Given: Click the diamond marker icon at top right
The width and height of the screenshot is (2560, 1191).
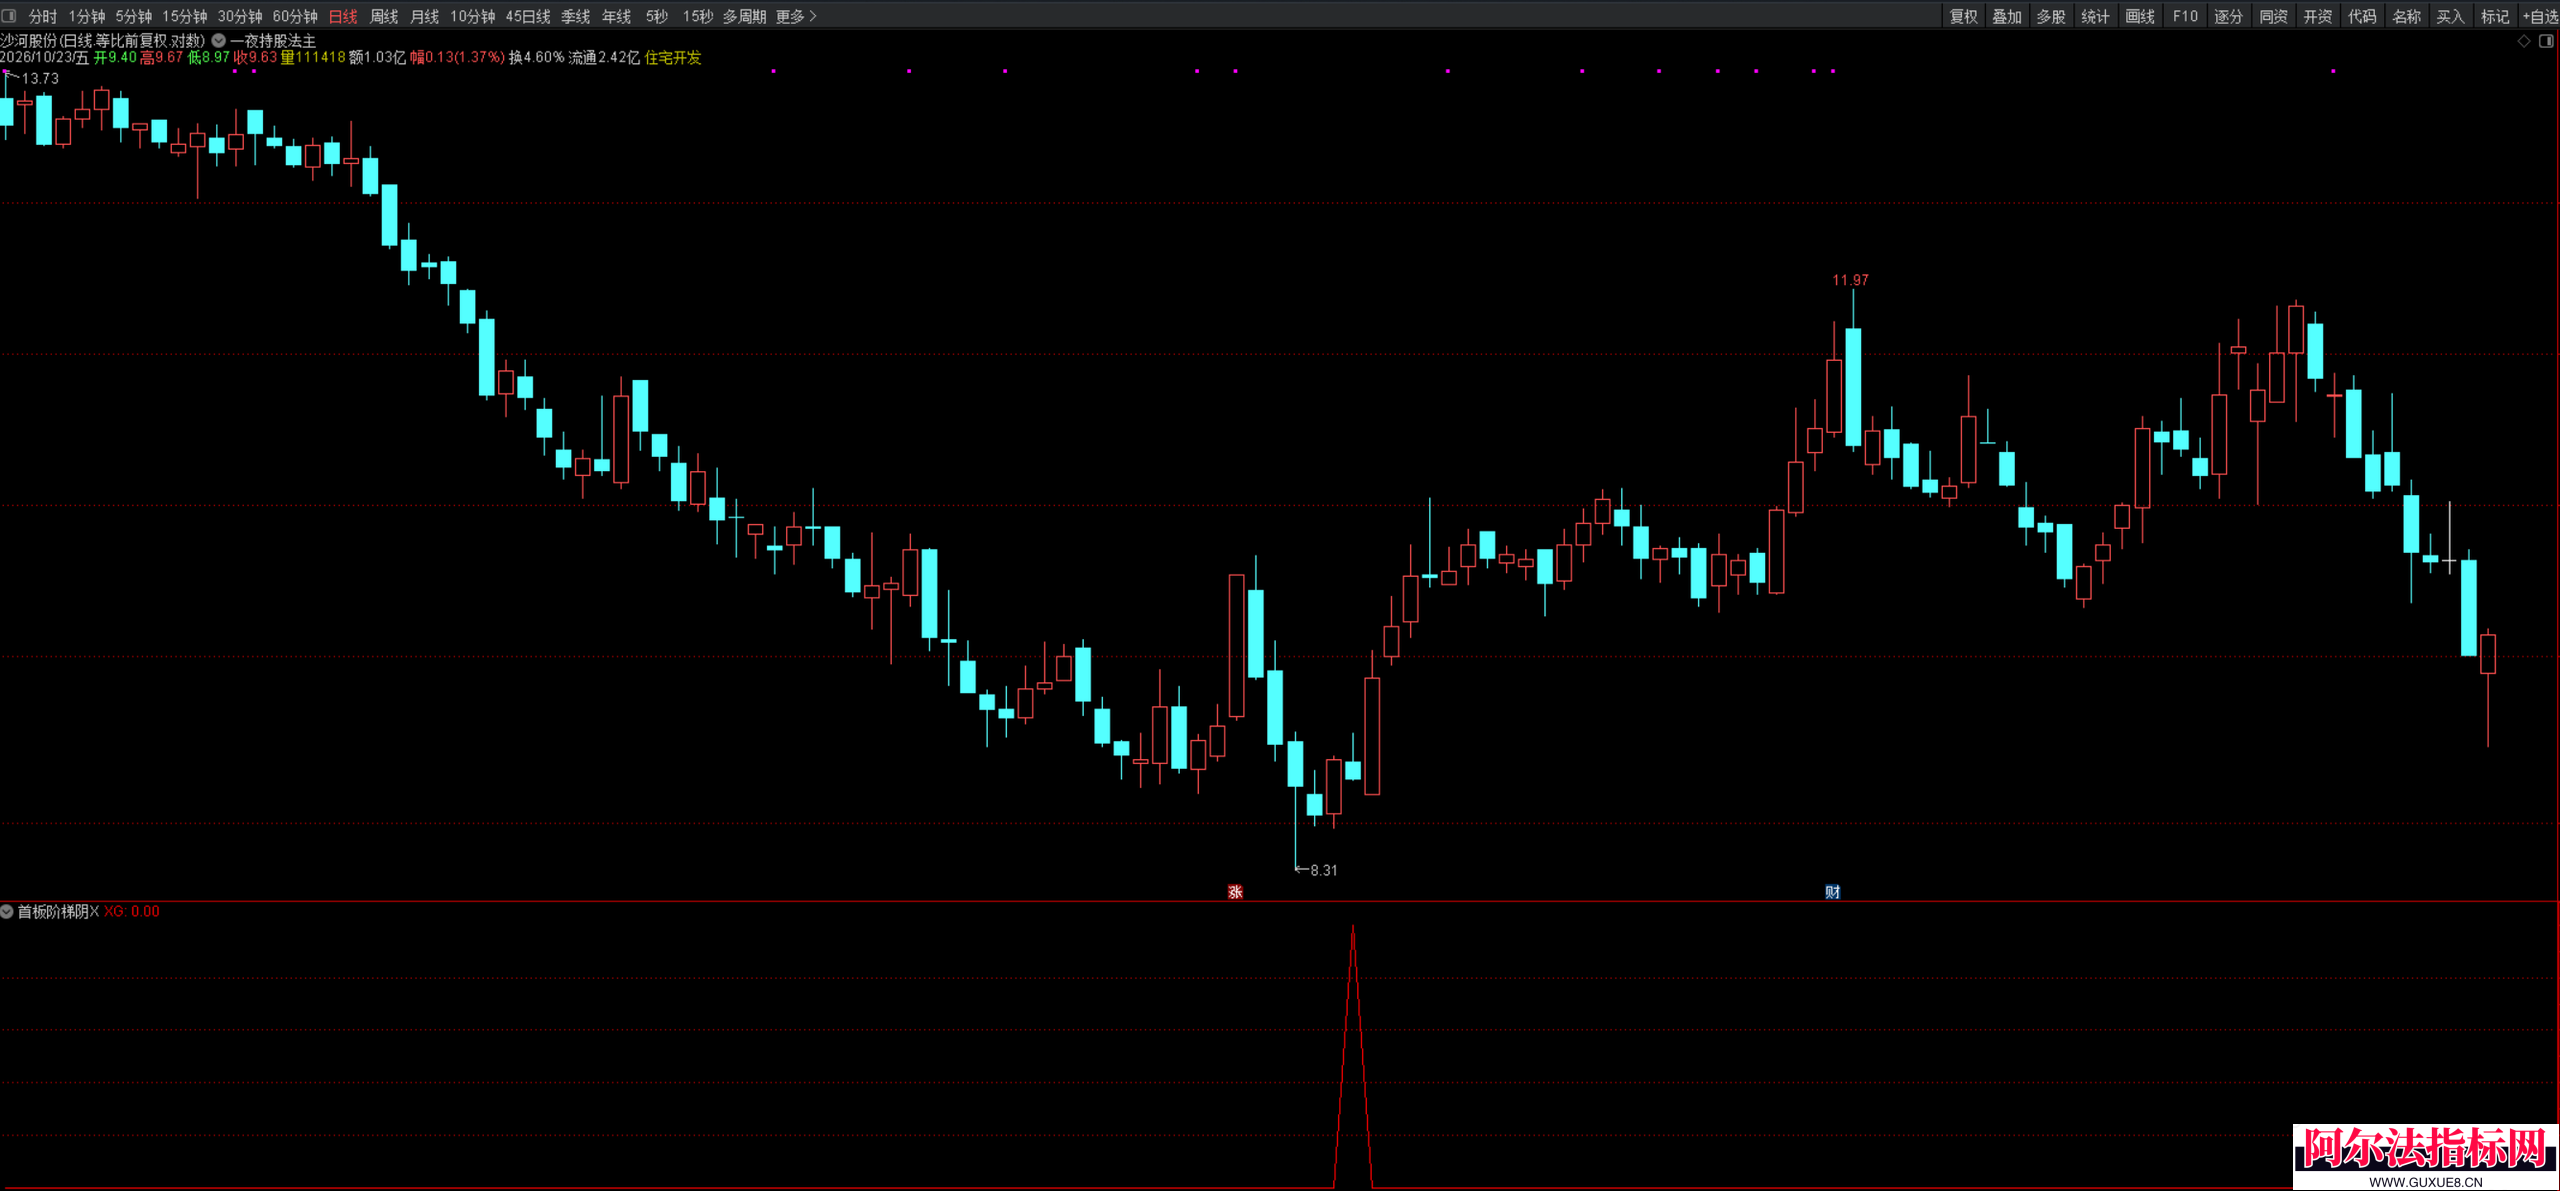Looking at the screenshot, I should point(2524,41).
